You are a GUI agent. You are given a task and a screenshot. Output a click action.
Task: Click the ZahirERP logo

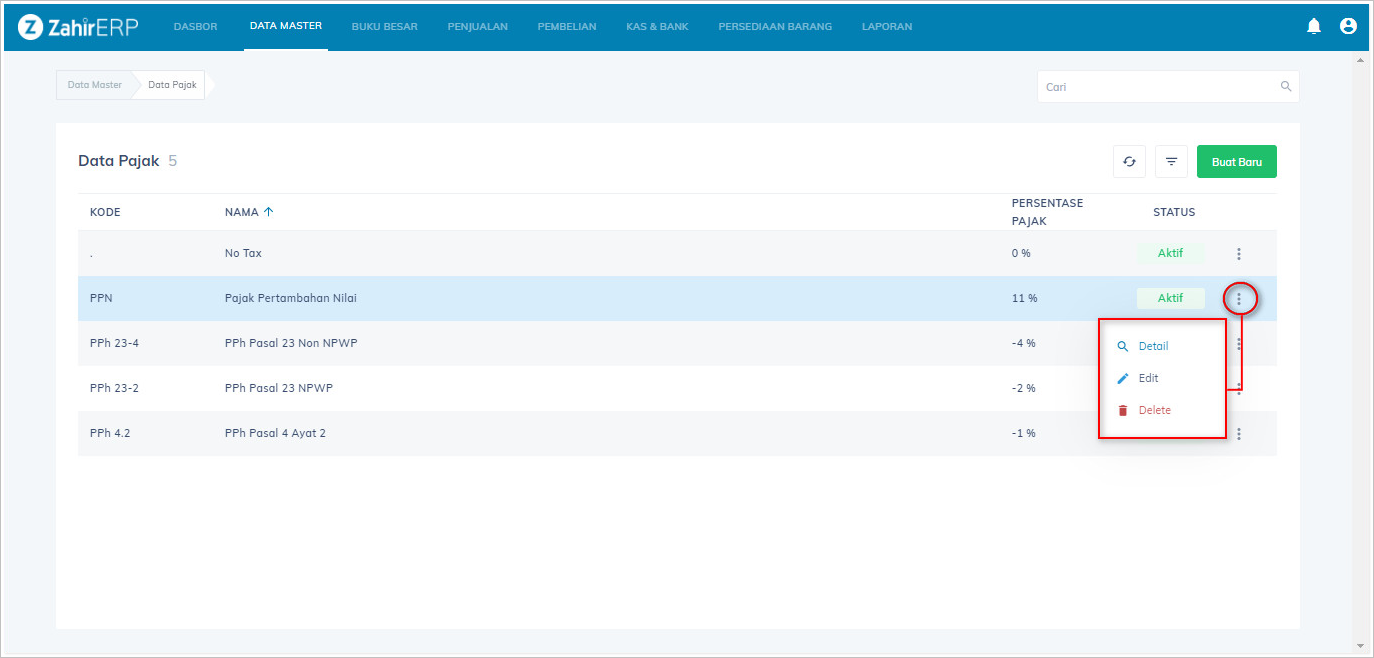click(x=78, y=27)
